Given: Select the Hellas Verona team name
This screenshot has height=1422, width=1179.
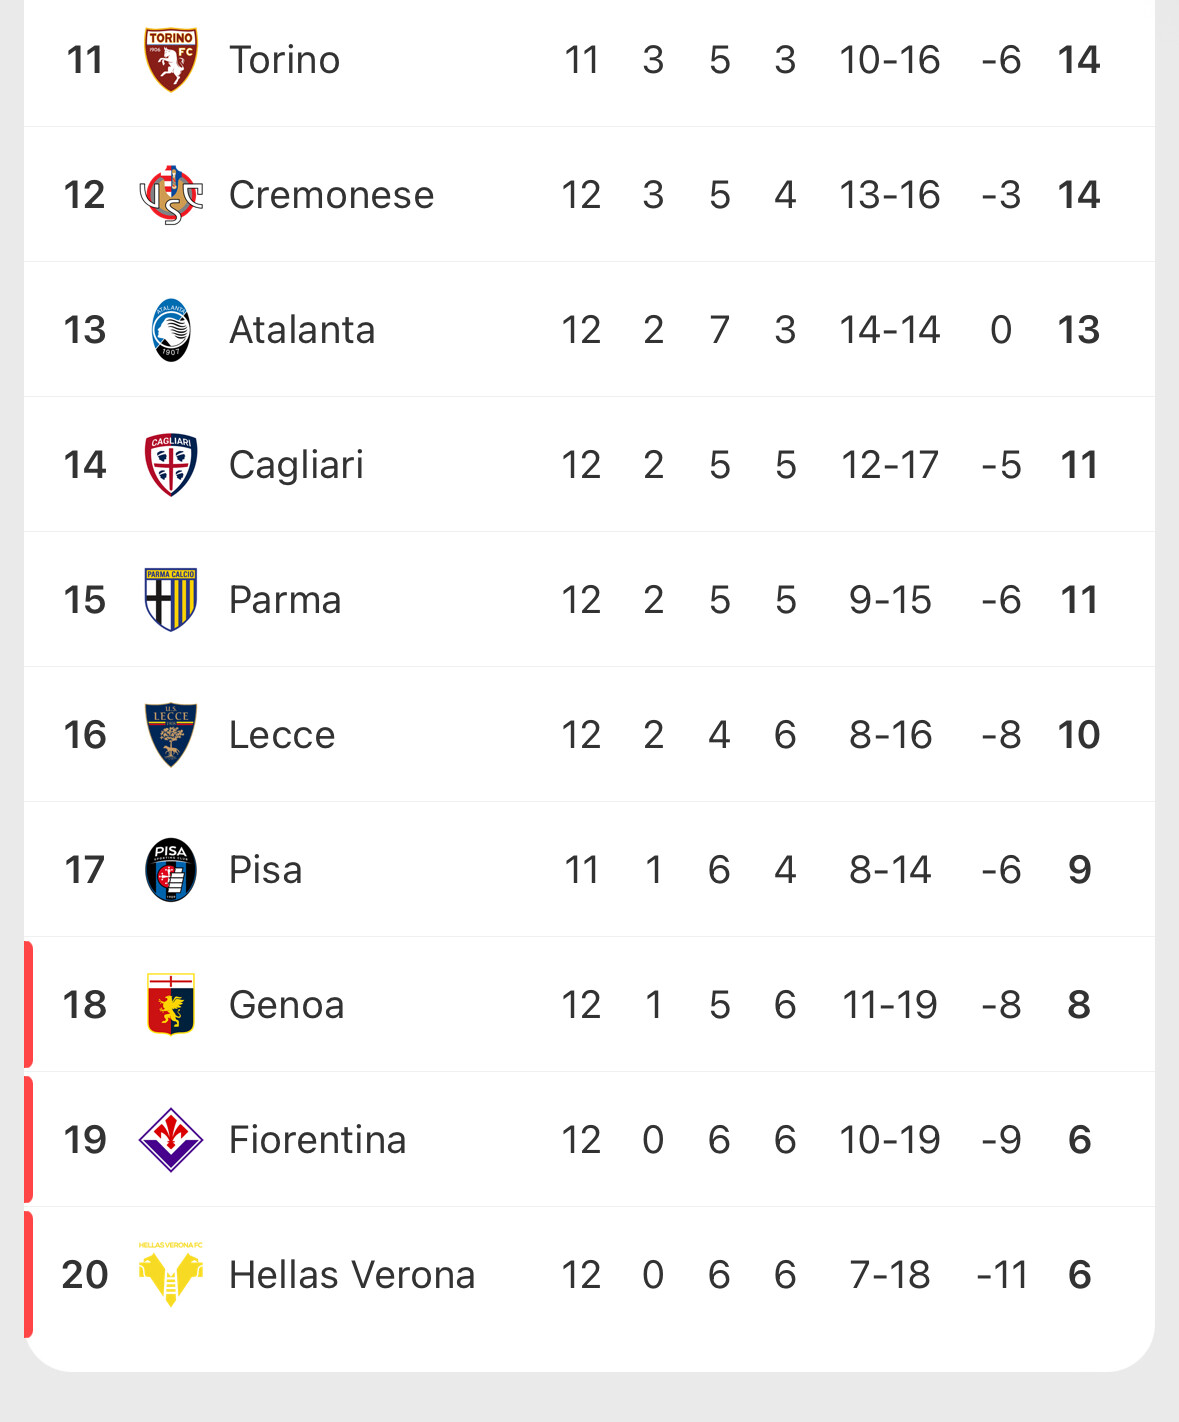Looking at the screenshot, I should click(352, 1275).
